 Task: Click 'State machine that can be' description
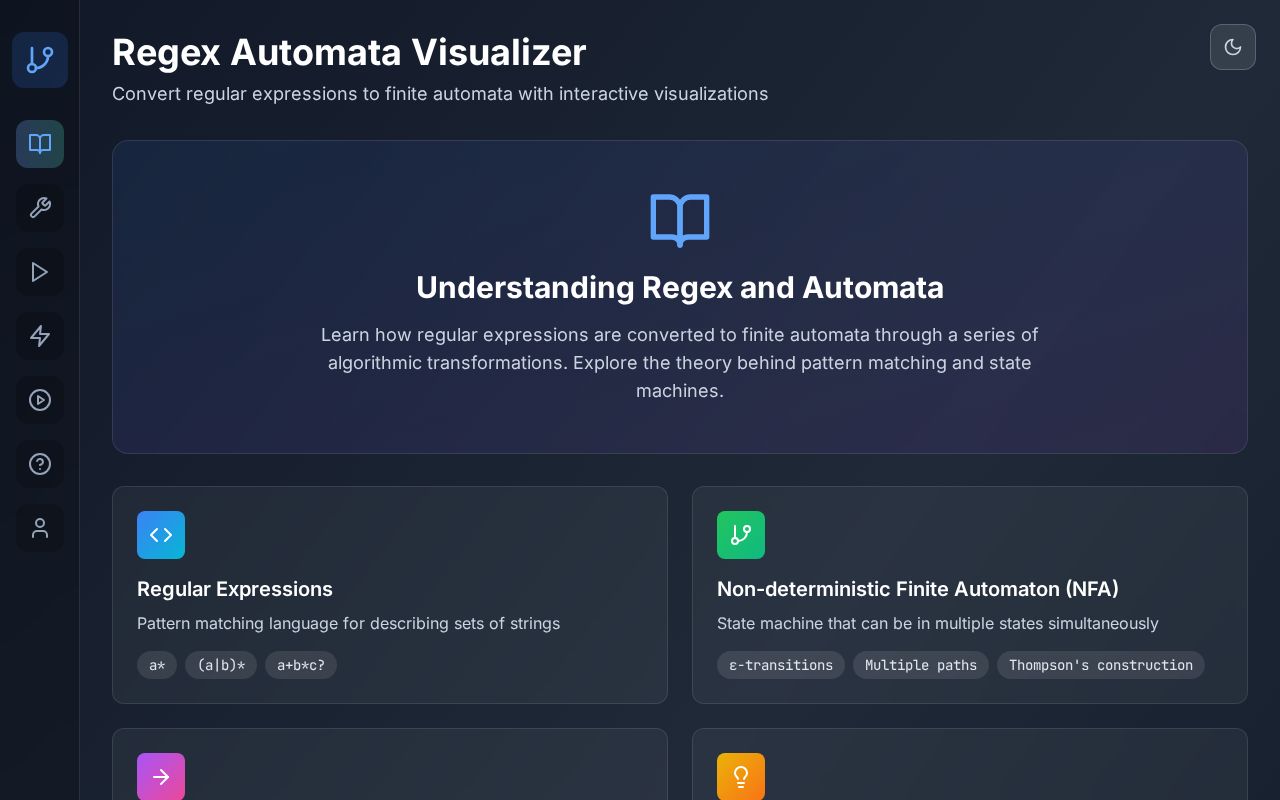click(938, 623)
